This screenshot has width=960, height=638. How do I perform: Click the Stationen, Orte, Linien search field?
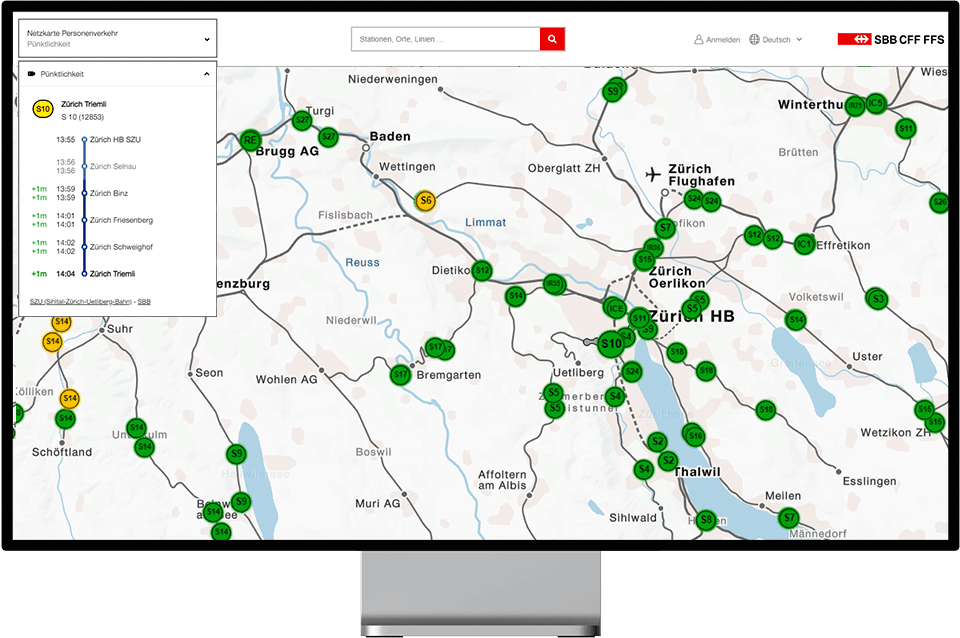point(440,39)
